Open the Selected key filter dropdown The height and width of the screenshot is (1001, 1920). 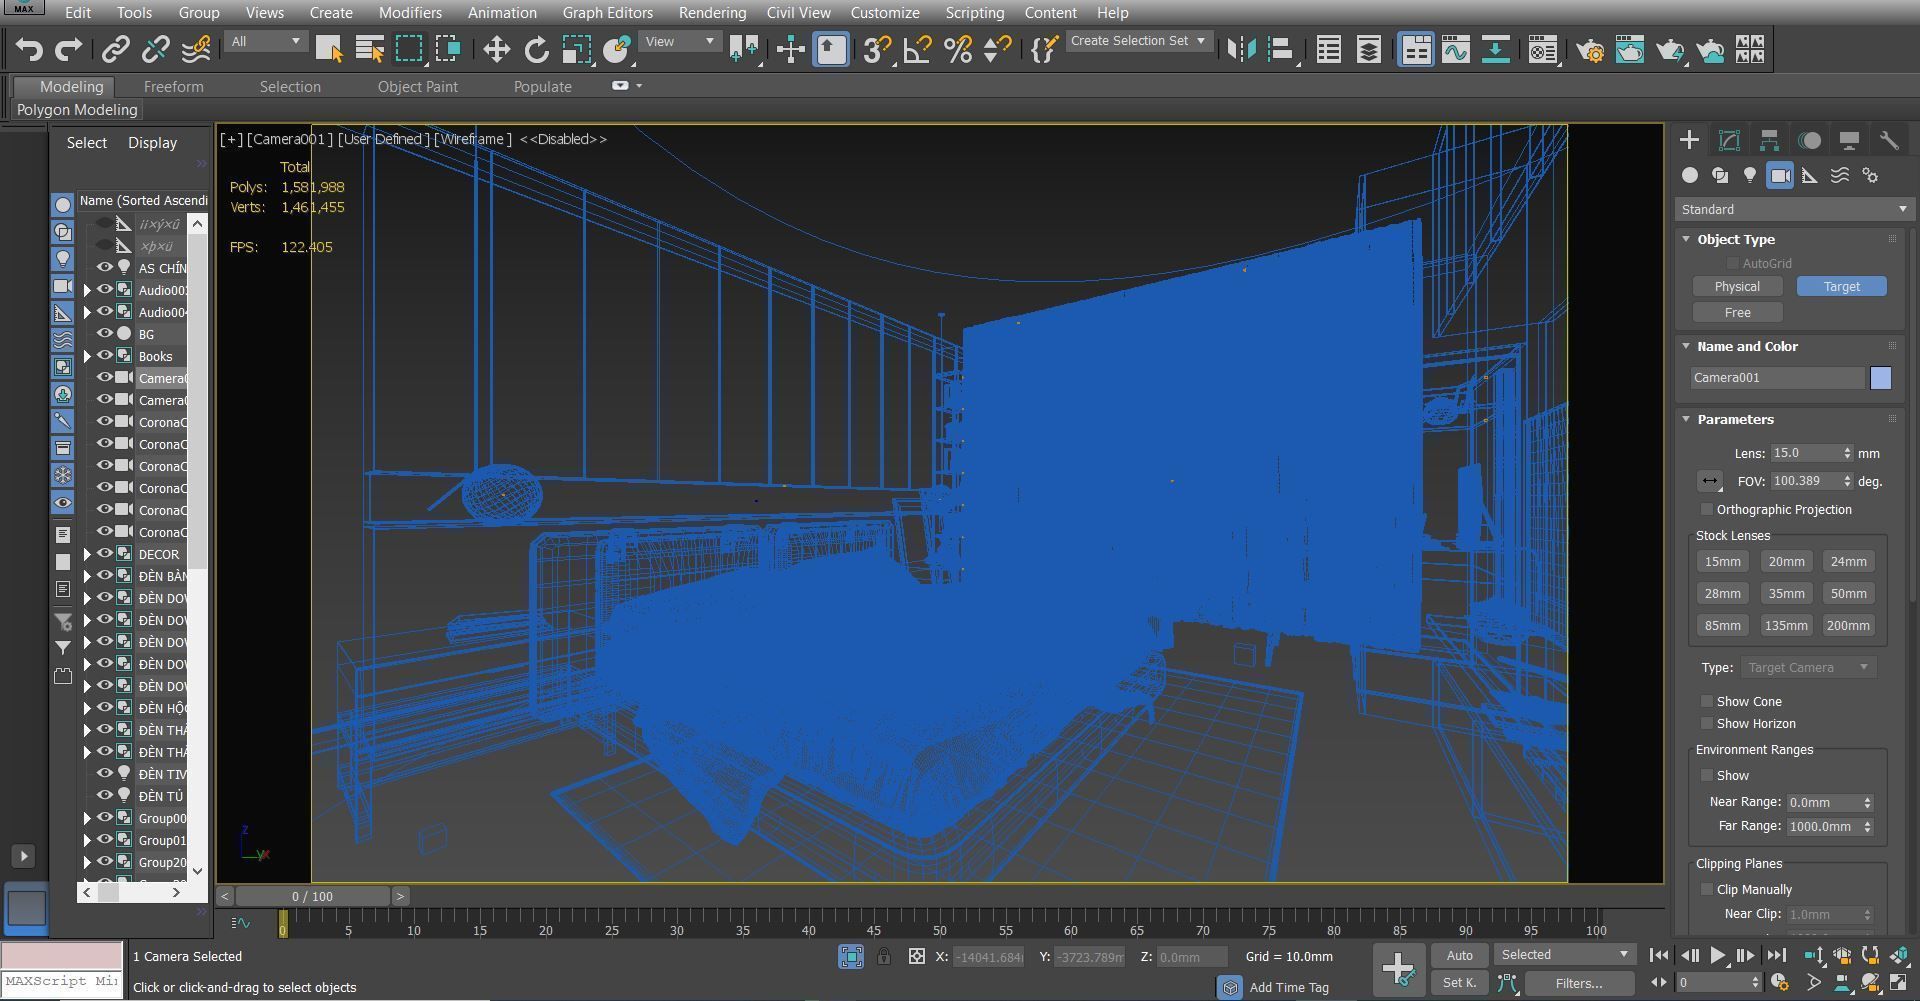[x=1565, y=955]
